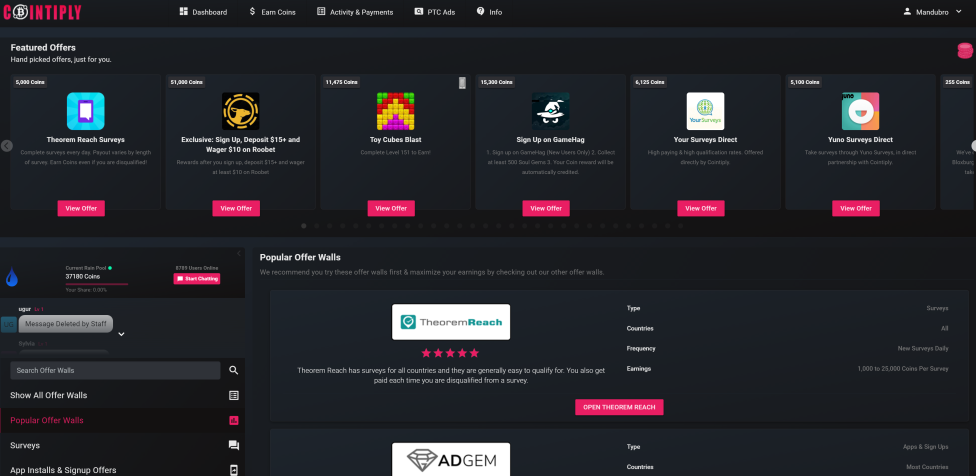Click the mobile device icon on Toy Cubes Blast
This screenshot has width=976, height=476.
pyautogui.click(x=462, y=83)
